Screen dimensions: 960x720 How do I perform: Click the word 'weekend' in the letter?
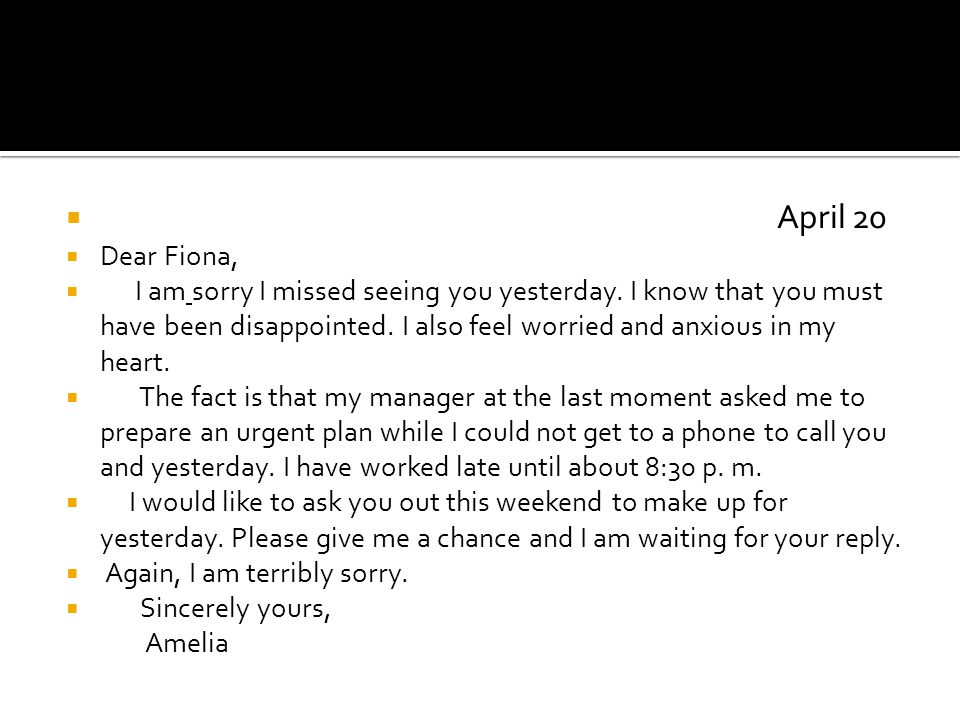[549, 503]
